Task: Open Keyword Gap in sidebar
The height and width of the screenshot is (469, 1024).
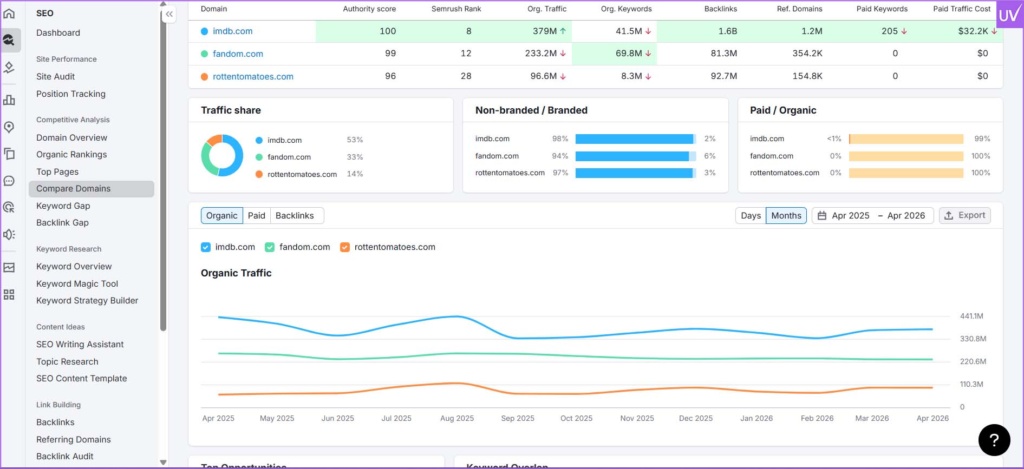Action: (x=63, y=205)
